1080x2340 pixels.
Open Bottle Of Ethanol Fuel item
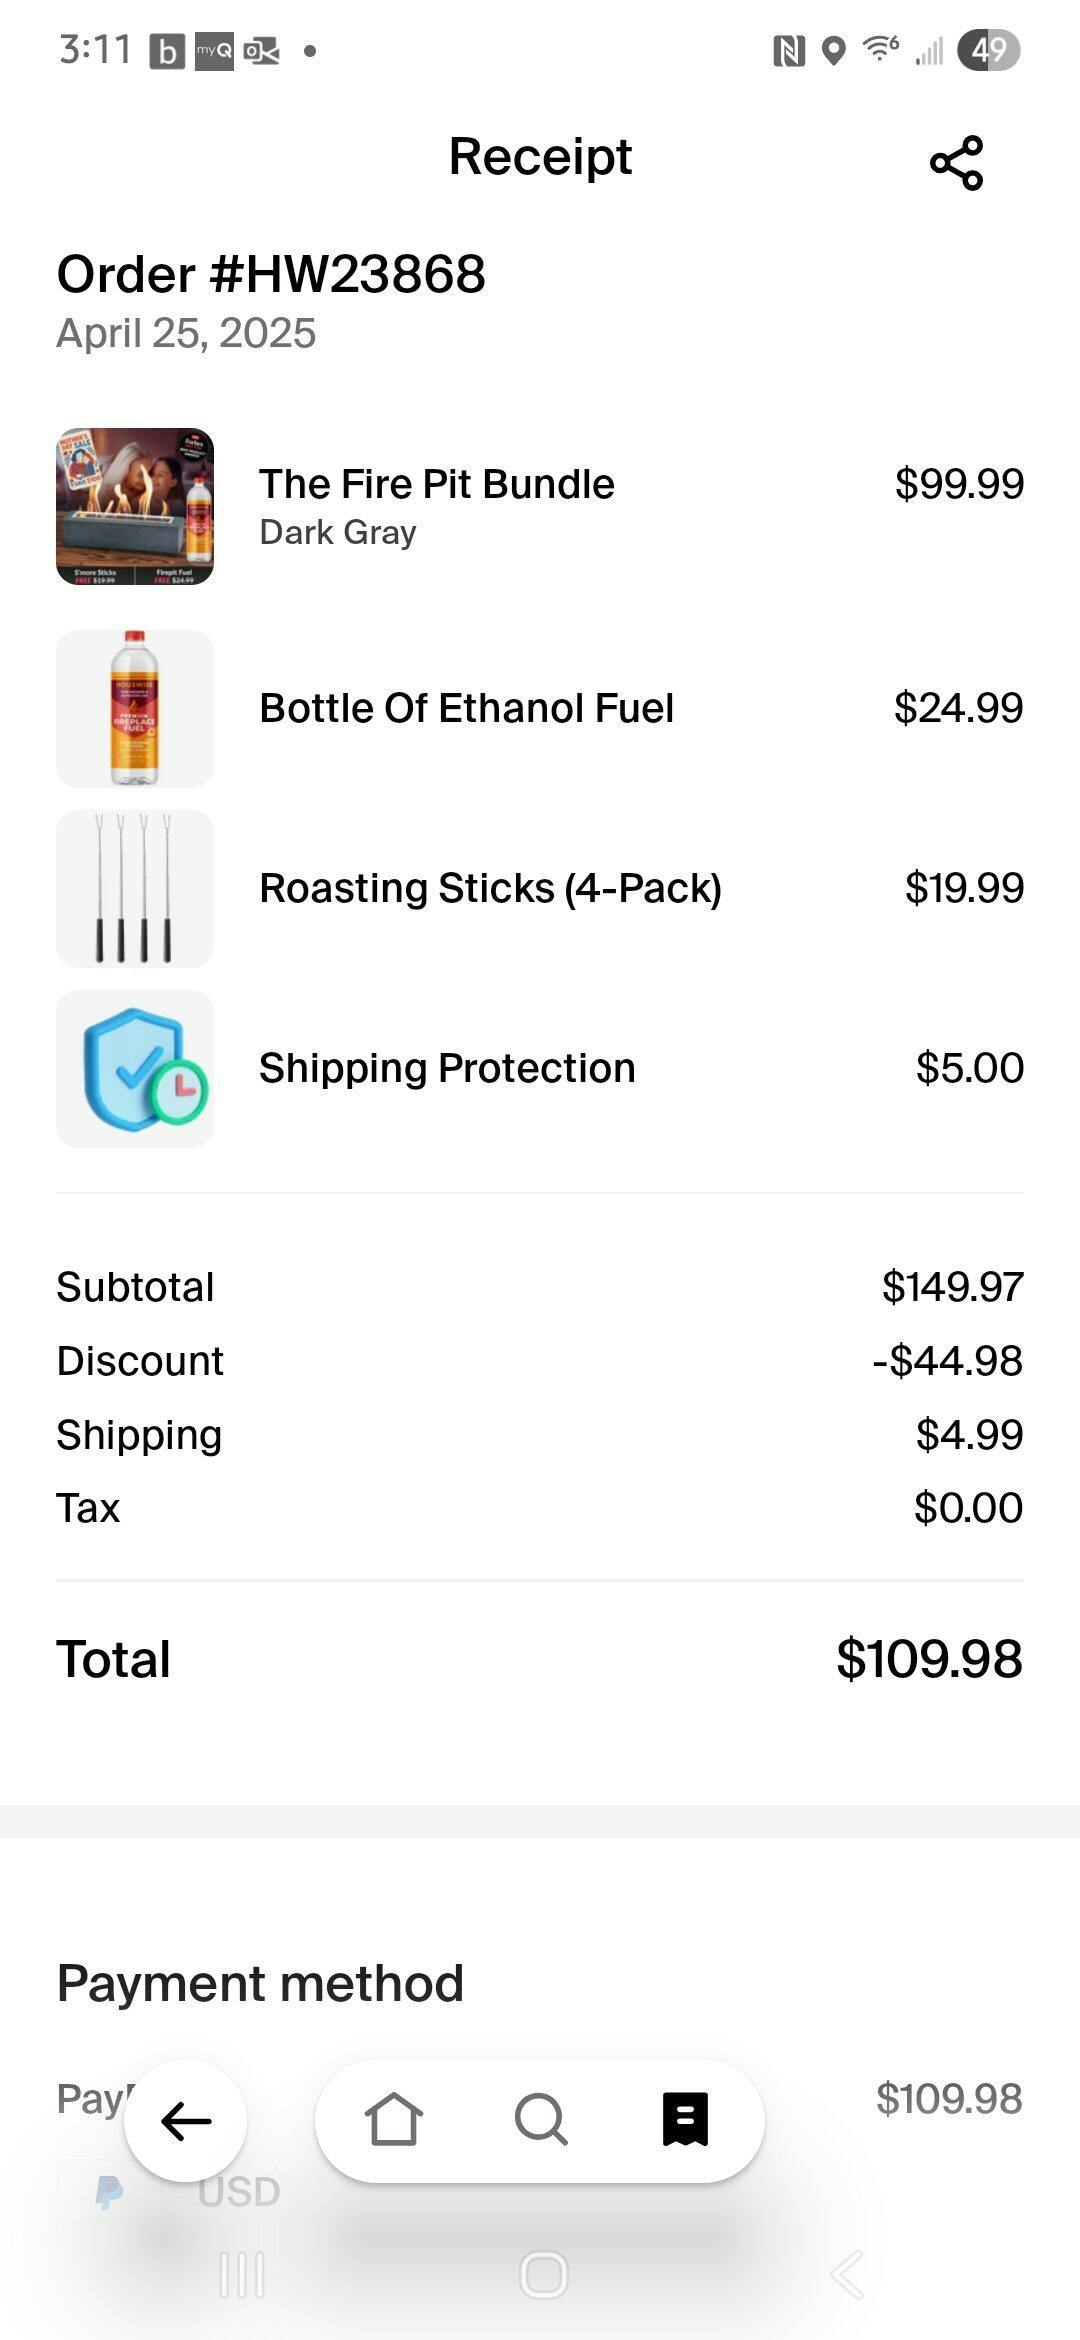click(x=466, y=709)
